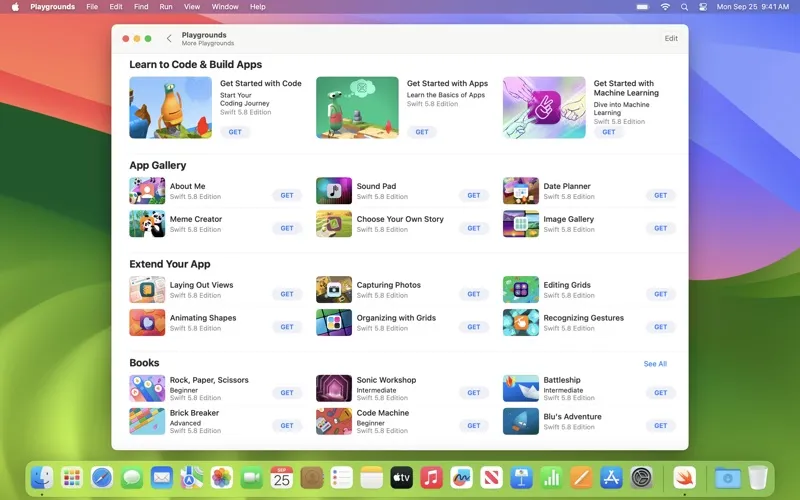Viewport: 800px width, 500px height.
Task: Click GET next to Rock, Paper, Scissors
Action: [287, 393]
